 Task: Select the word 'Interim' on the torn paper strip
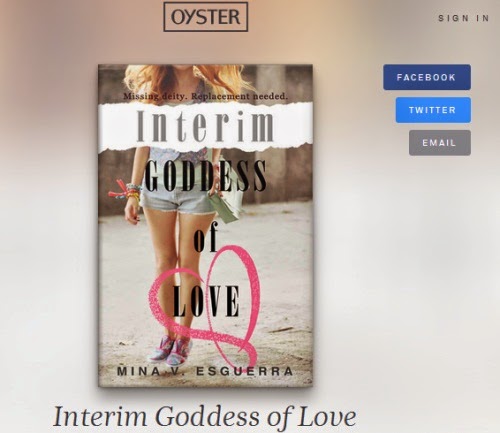[x=206, y=126]
